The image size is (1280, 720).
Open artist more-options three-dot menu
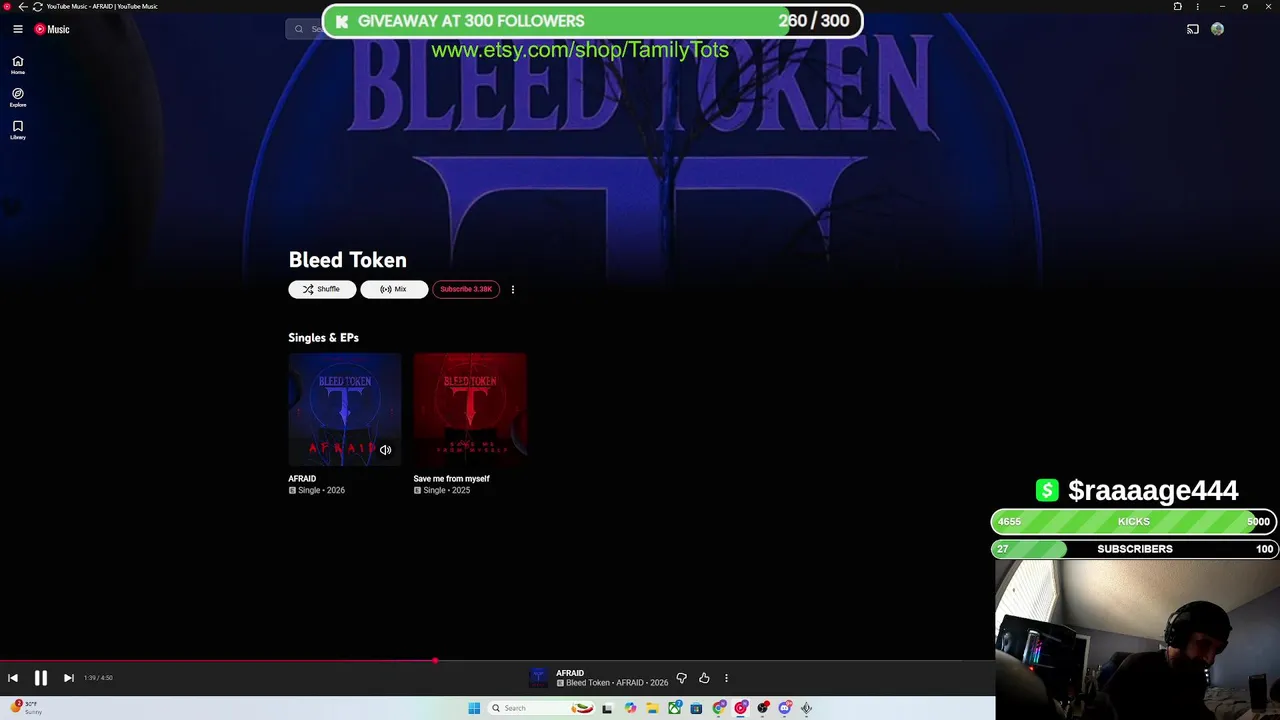tap(513, 289)
